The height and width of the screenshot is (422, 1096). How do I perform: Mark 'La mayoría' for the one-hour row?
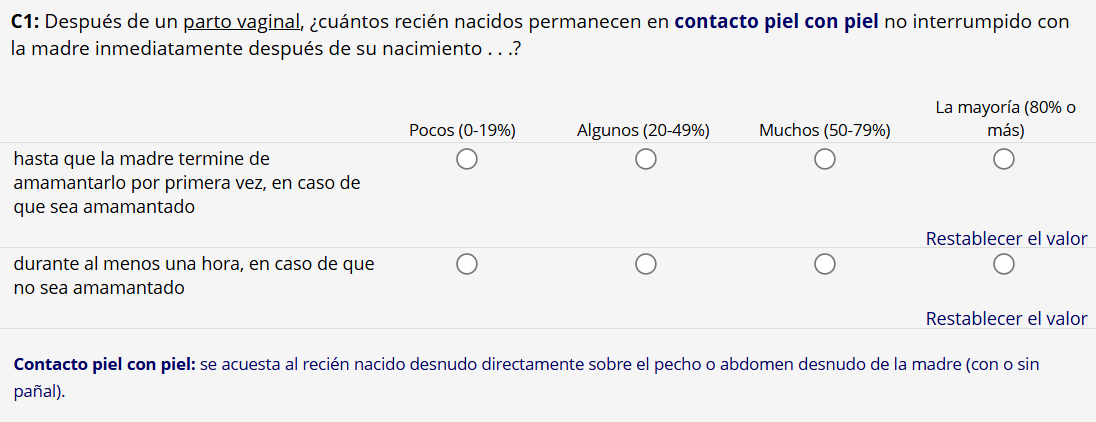pos(1004,264)
